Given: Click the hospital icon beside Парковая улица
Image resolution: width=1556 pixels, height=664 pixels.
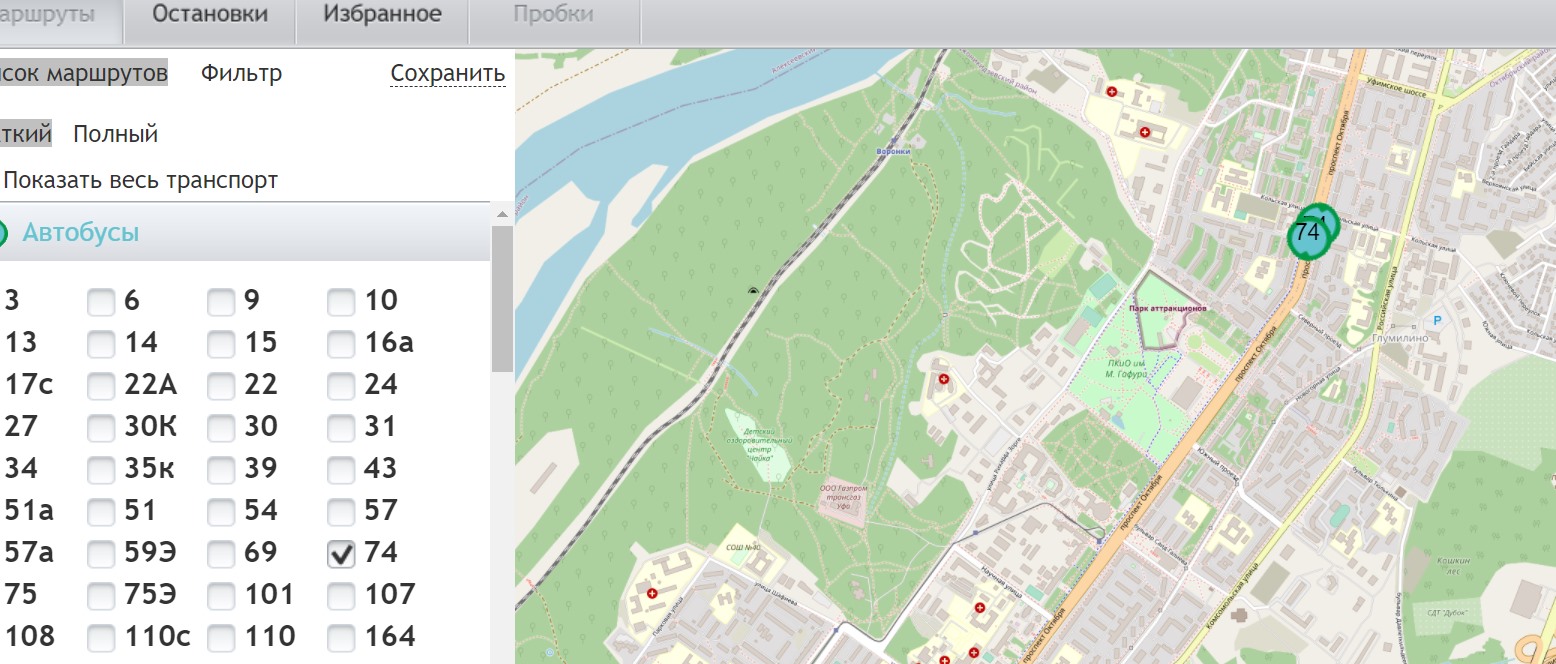Looking at the screenshot, I should tap(653, 593).
